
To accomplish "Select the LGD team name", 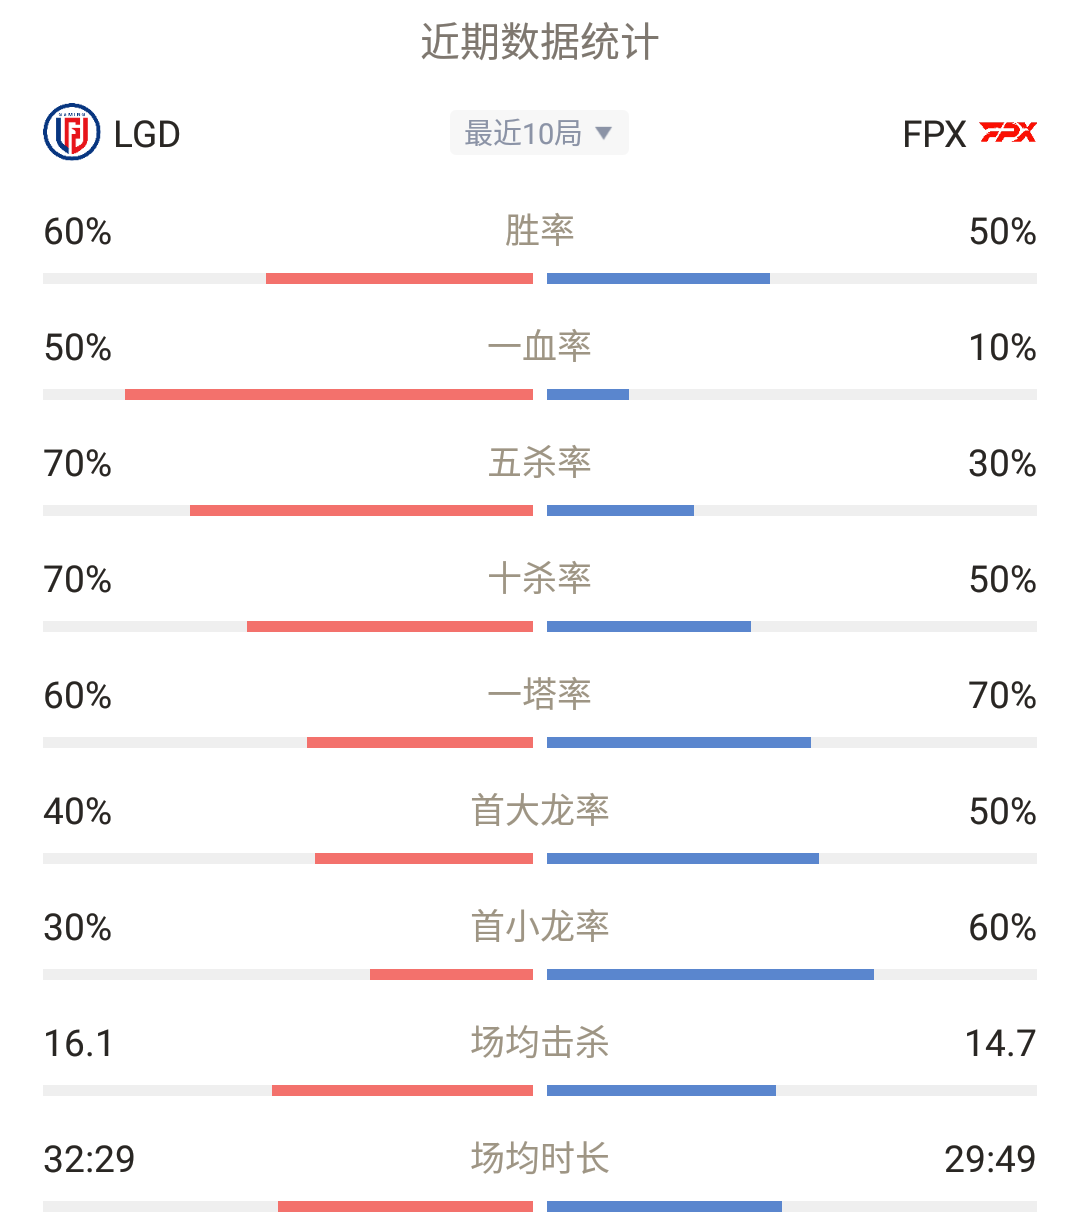I will [x=147, y=134].
